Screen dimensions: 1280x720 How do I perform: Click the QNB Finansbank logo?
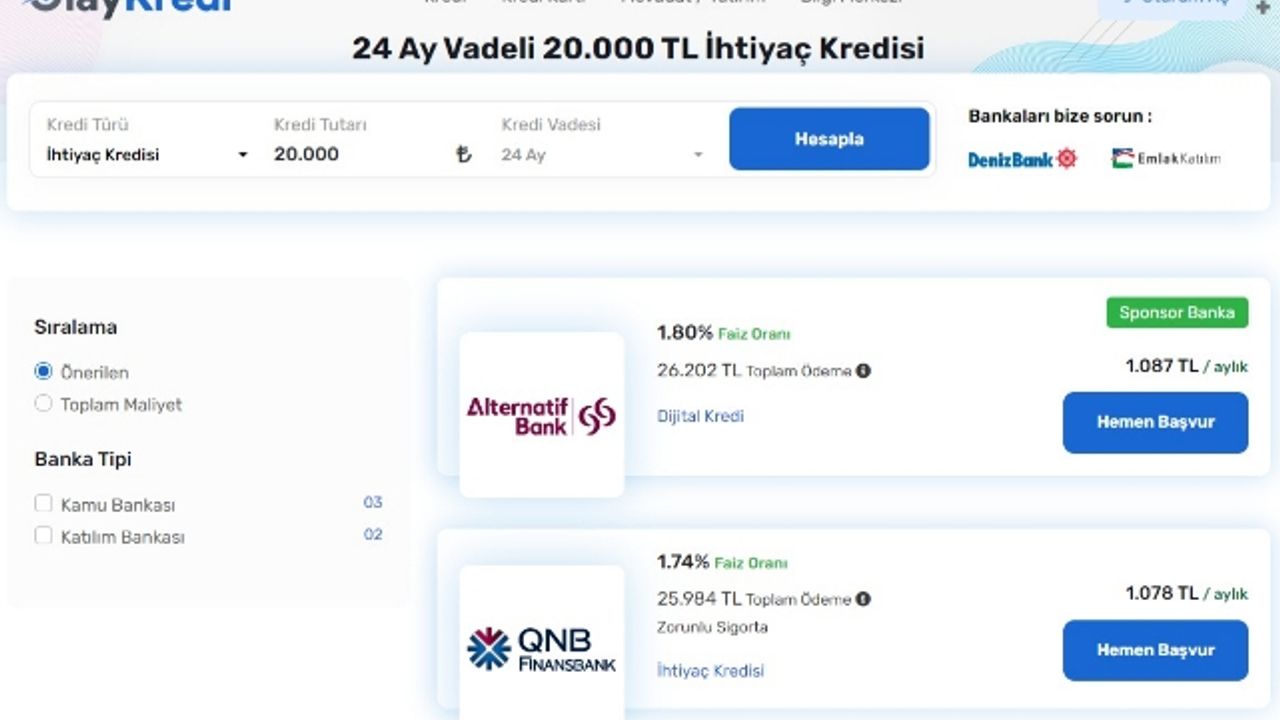pos(541,649)
